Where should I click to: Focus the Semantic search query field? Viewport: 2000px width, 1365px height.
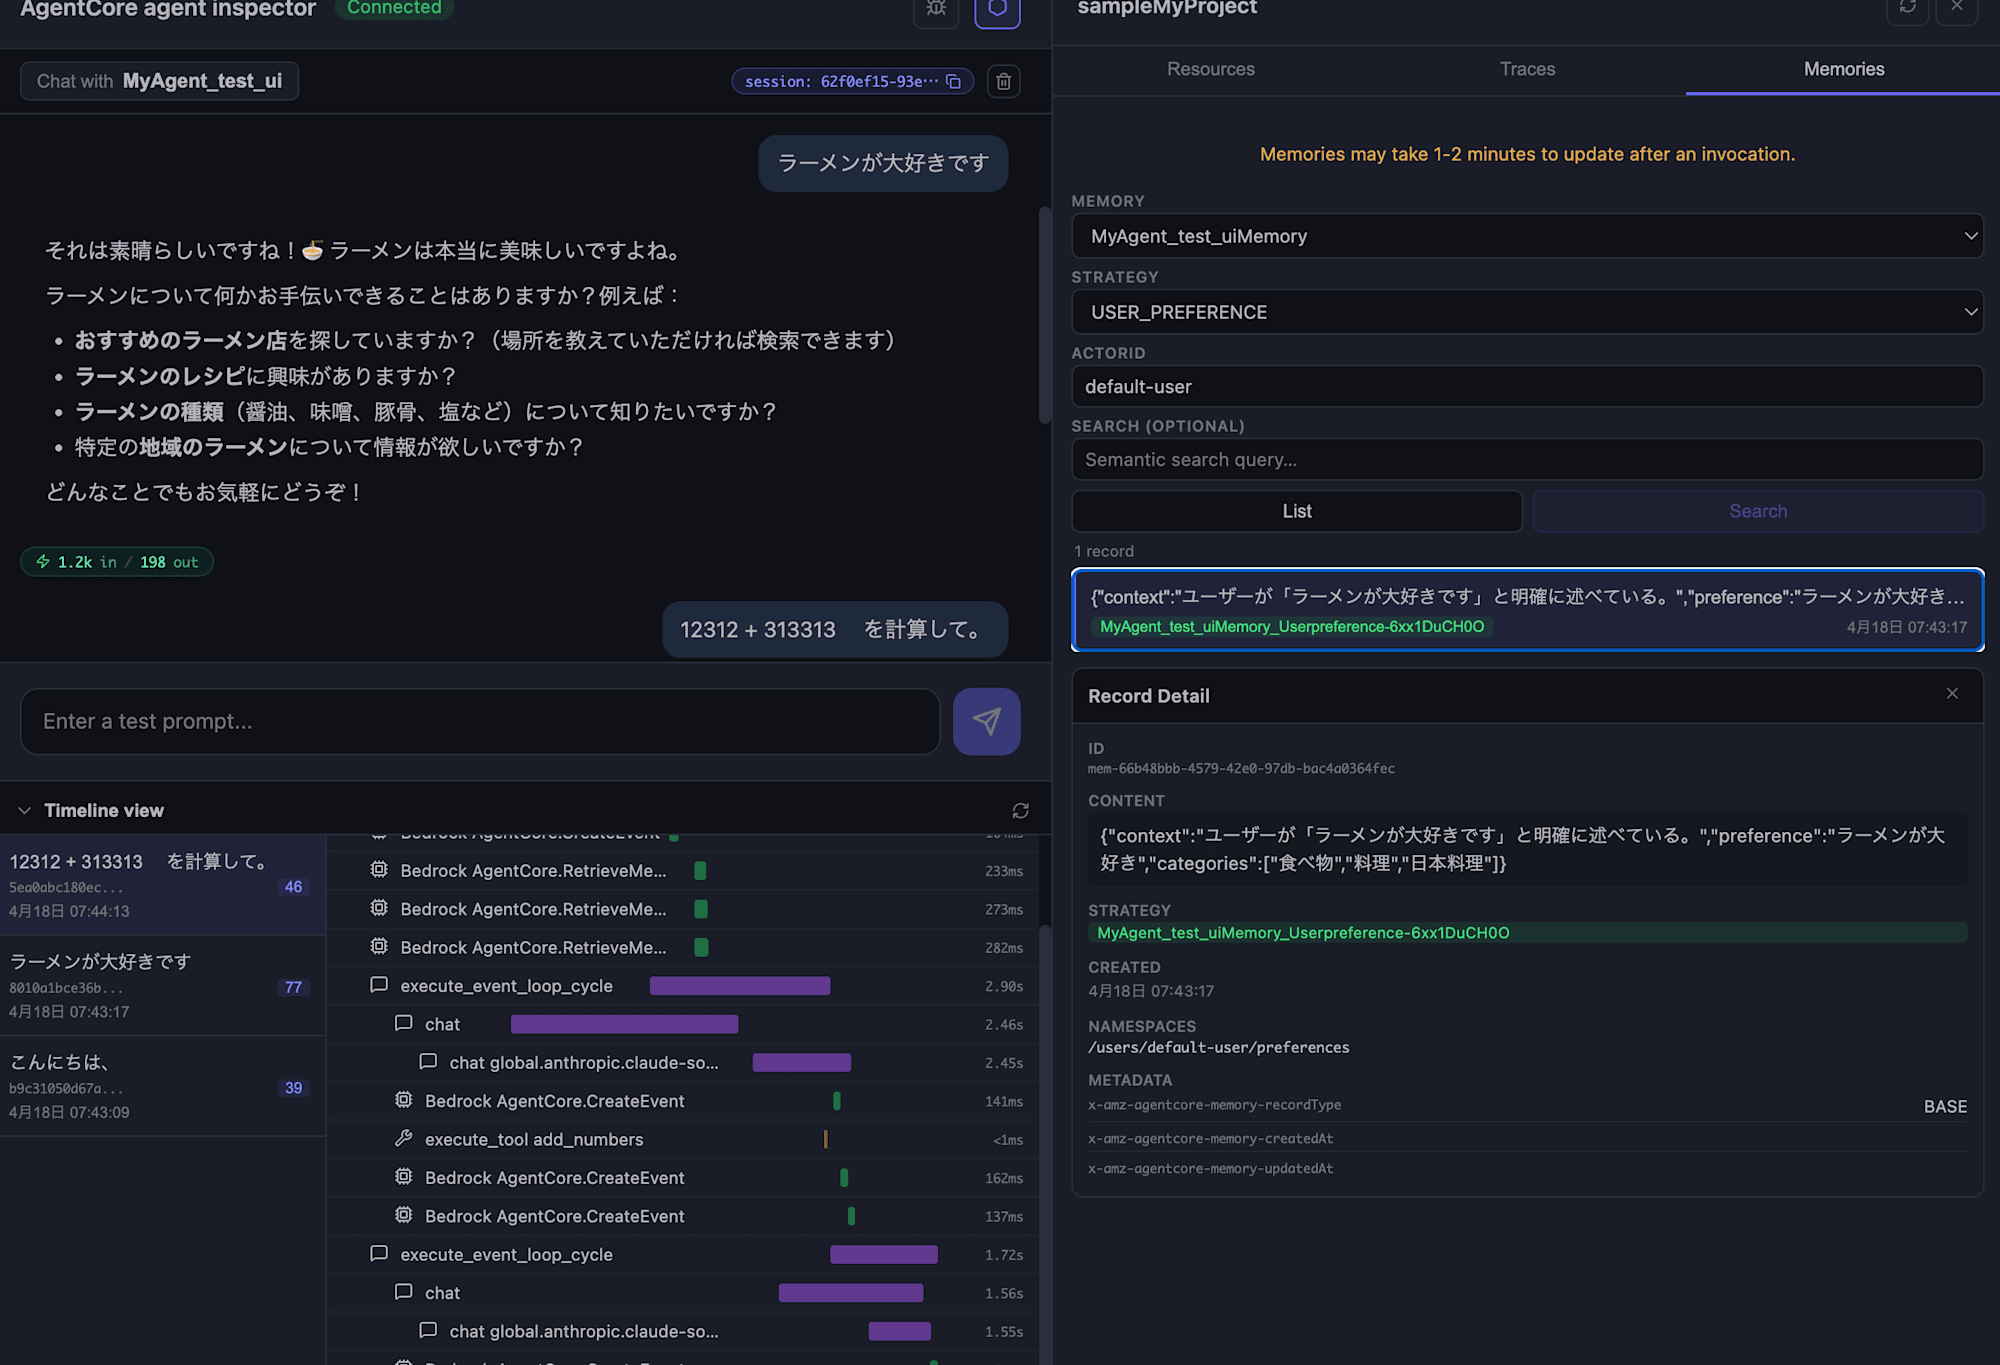pos(1526,459)
